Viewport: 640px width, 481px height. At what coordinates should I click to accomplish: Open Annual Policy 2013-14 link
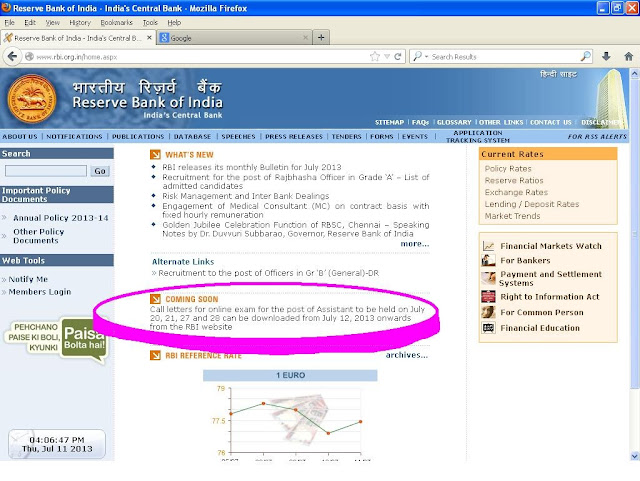tap(61, 218)
